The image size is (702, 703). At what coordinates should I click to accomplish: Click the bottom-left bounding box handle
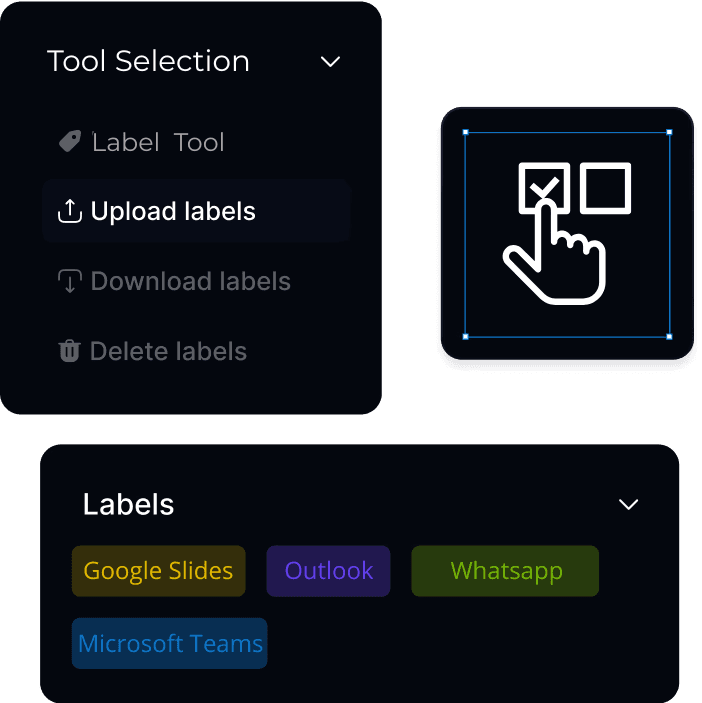tap(465, 337)
